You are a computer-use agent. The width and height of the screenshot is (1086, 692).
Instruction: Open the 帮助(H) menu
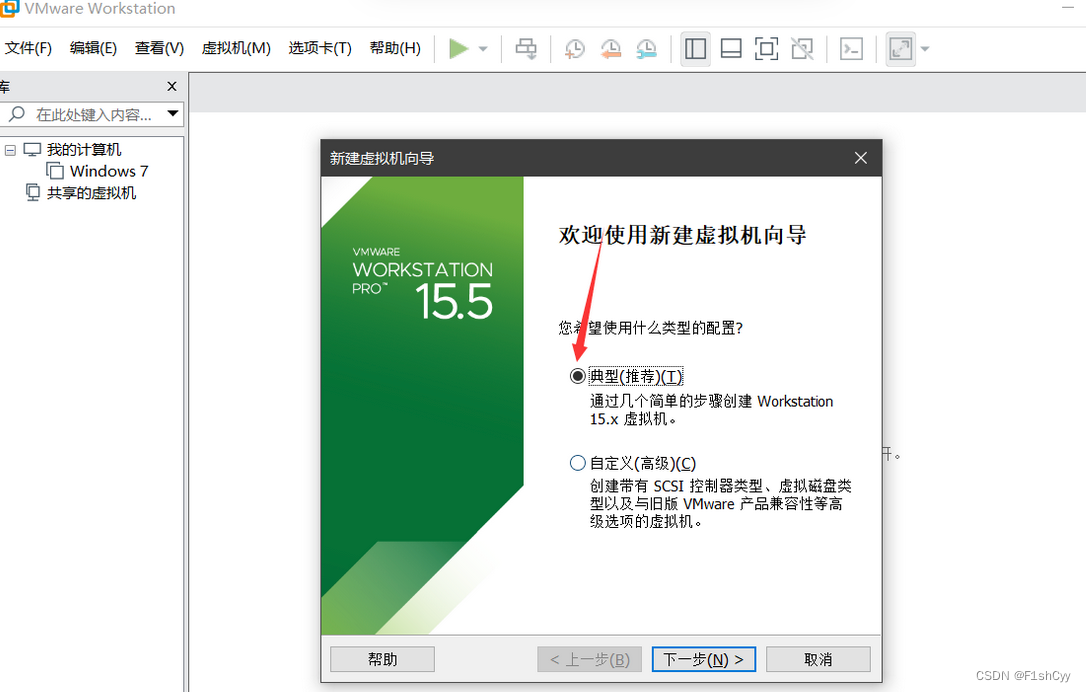point(395,48)
